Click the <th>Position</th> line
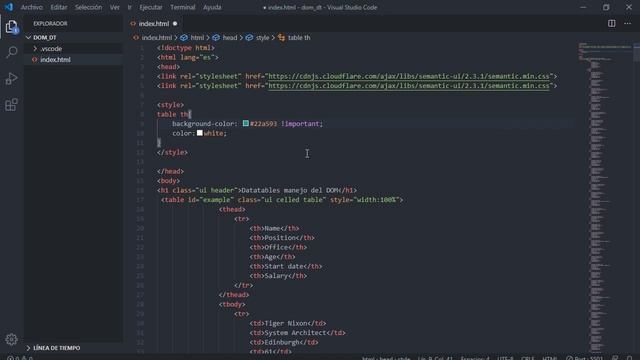The width and height of the screenshot is (640, 360). (x=282, y=238)
